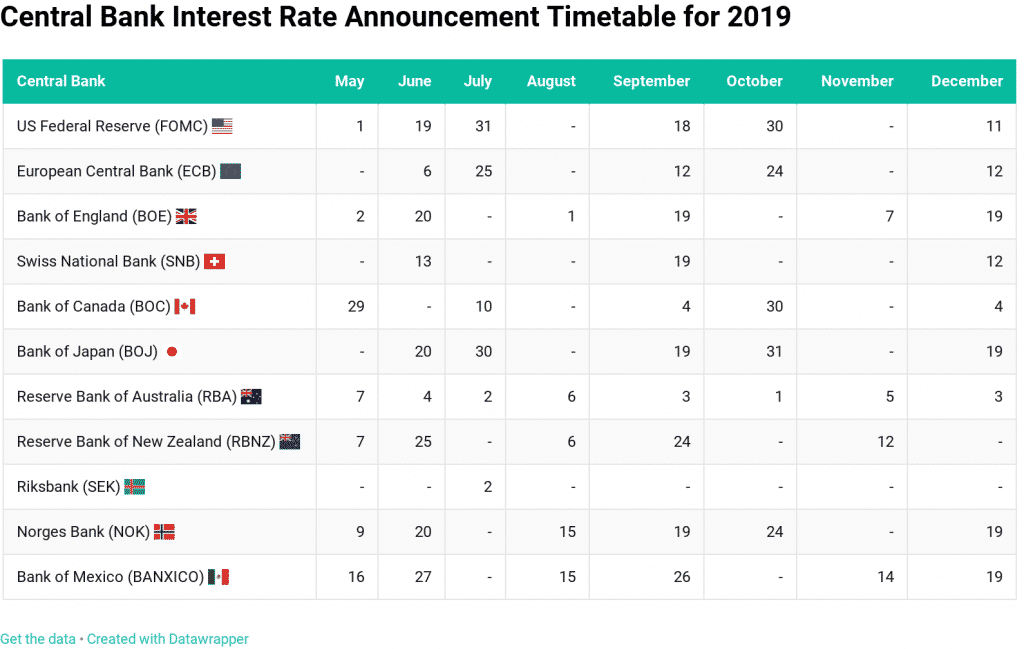1024x649 pixels.
Task: Click the Bank of Mexico row label
Action: 110,576
